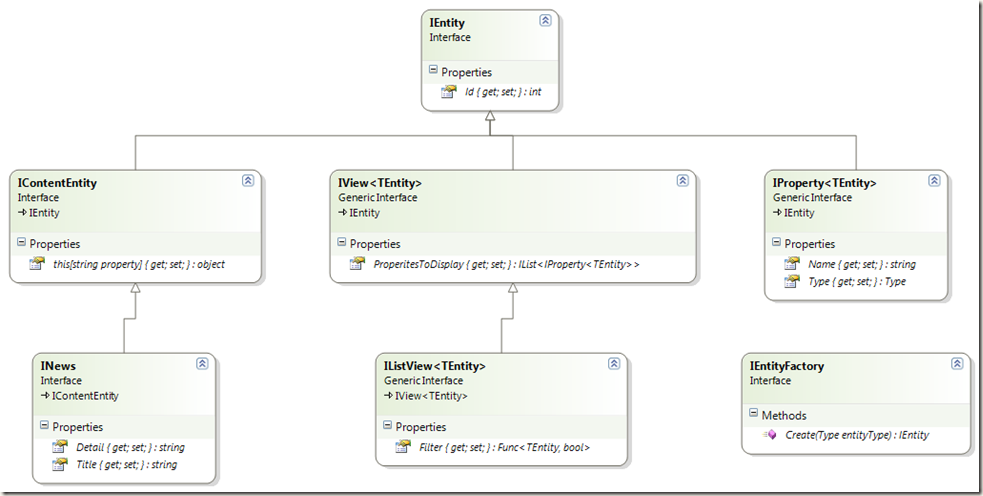Click the inheritance arrowhead below IContentEntity
The height and width of the screenshot is (496, 983).
[x=135, y=288]
